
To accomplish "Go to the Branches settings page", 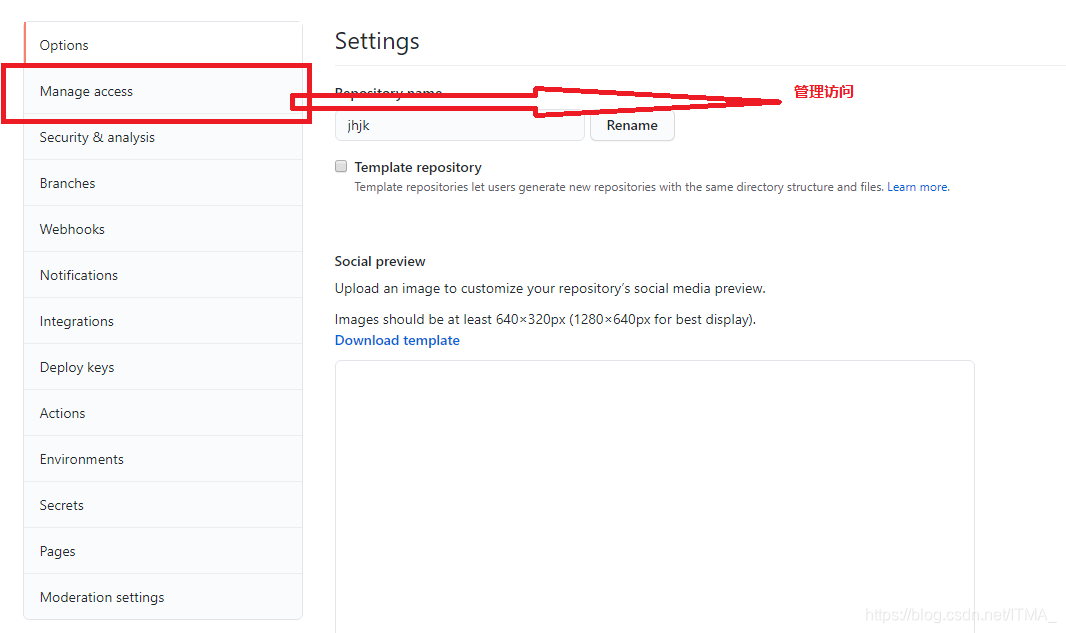I will click(x=163, y=183).
